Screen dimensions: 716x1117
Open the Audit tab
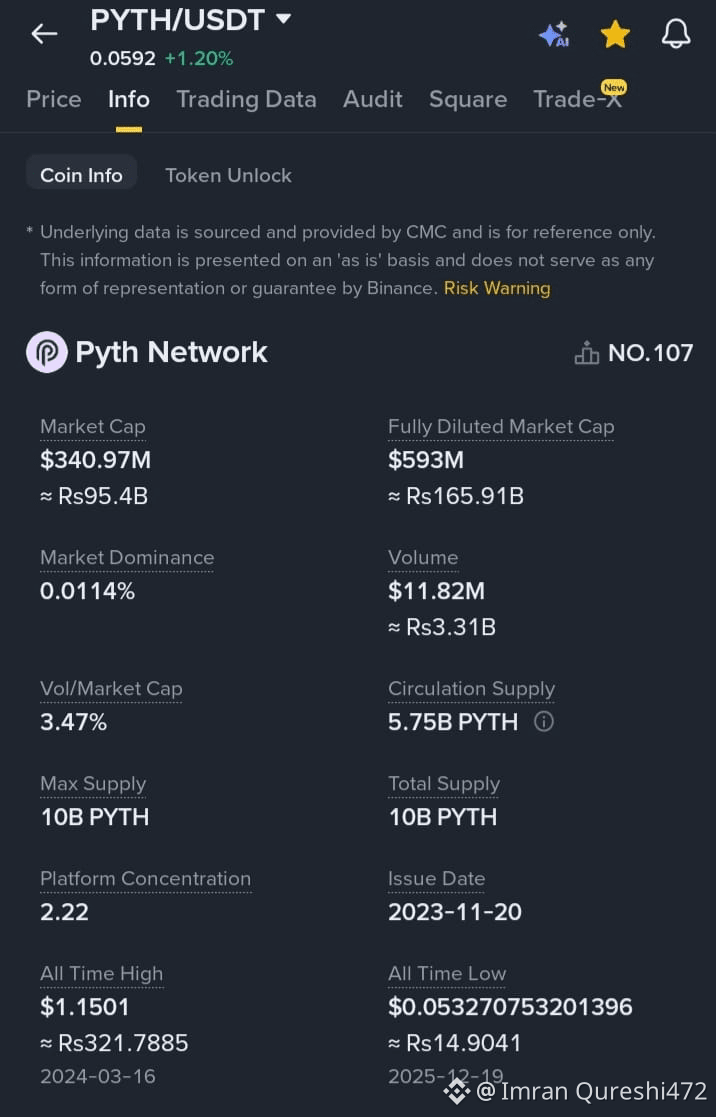click(372, 99)
